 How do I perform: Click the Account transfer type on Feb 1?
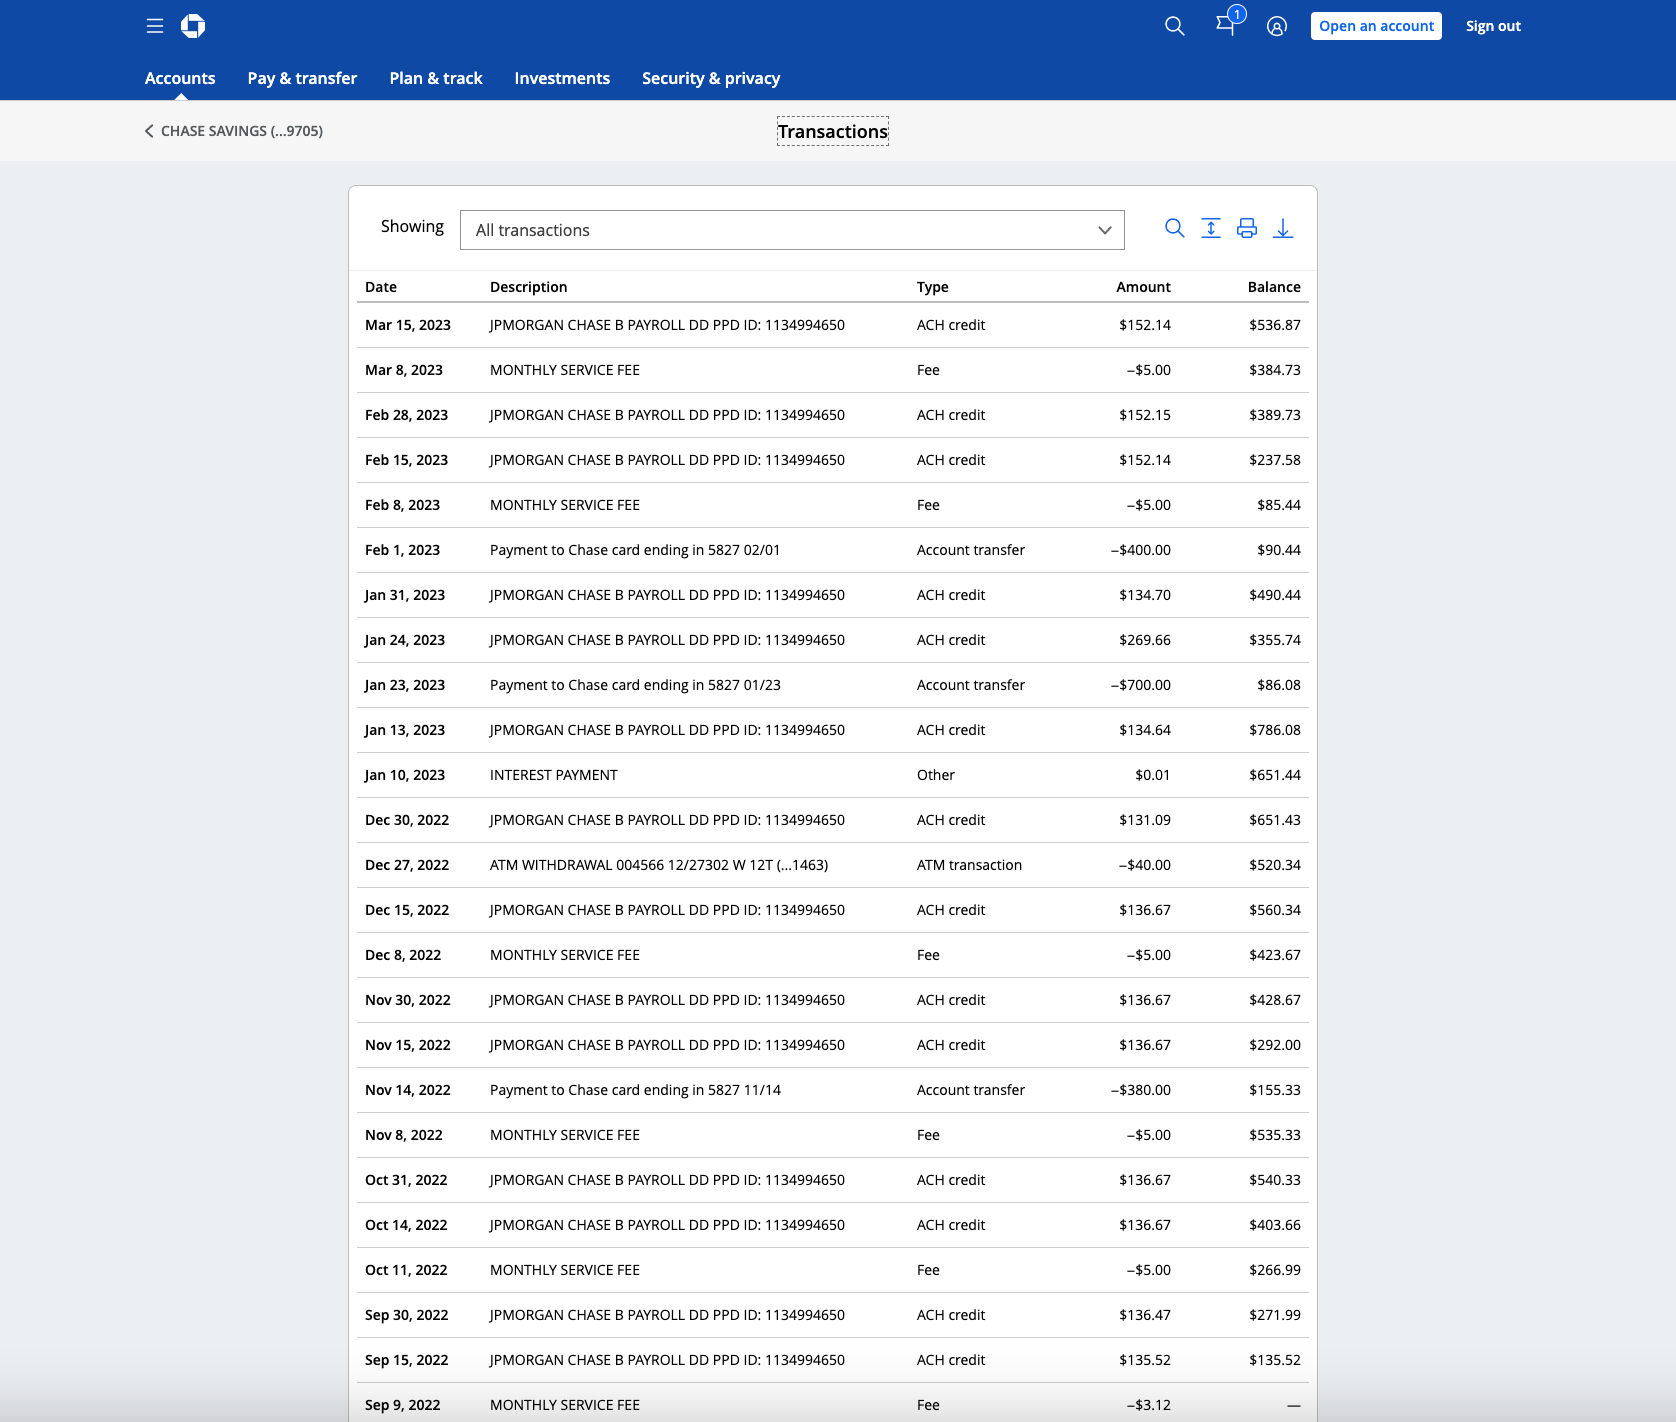click(x=971, y=550)
